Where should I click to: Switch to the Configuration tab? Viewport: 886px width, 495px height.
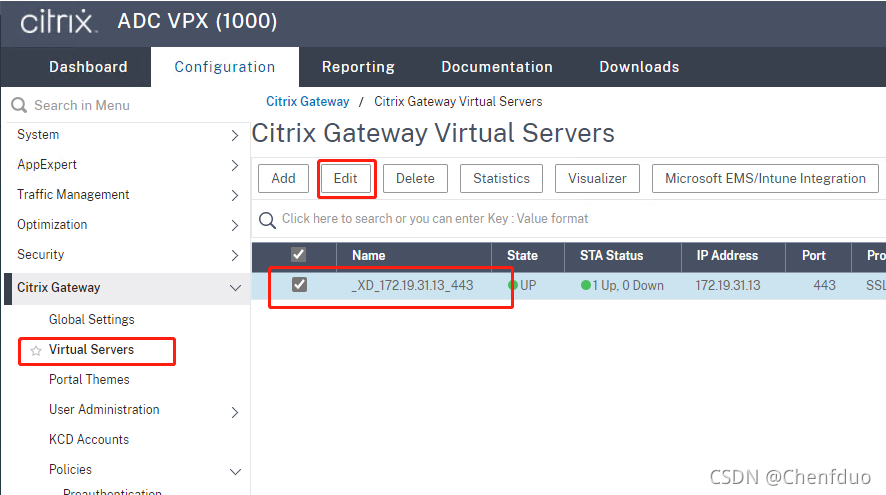tap(225, 67)
